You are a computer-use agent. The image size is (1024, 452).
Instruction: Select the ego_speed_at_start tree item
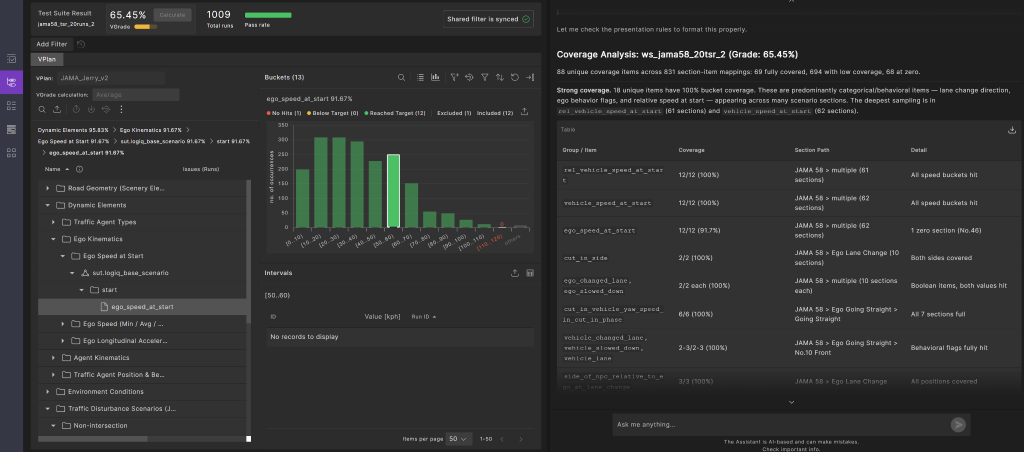point(142,307)
